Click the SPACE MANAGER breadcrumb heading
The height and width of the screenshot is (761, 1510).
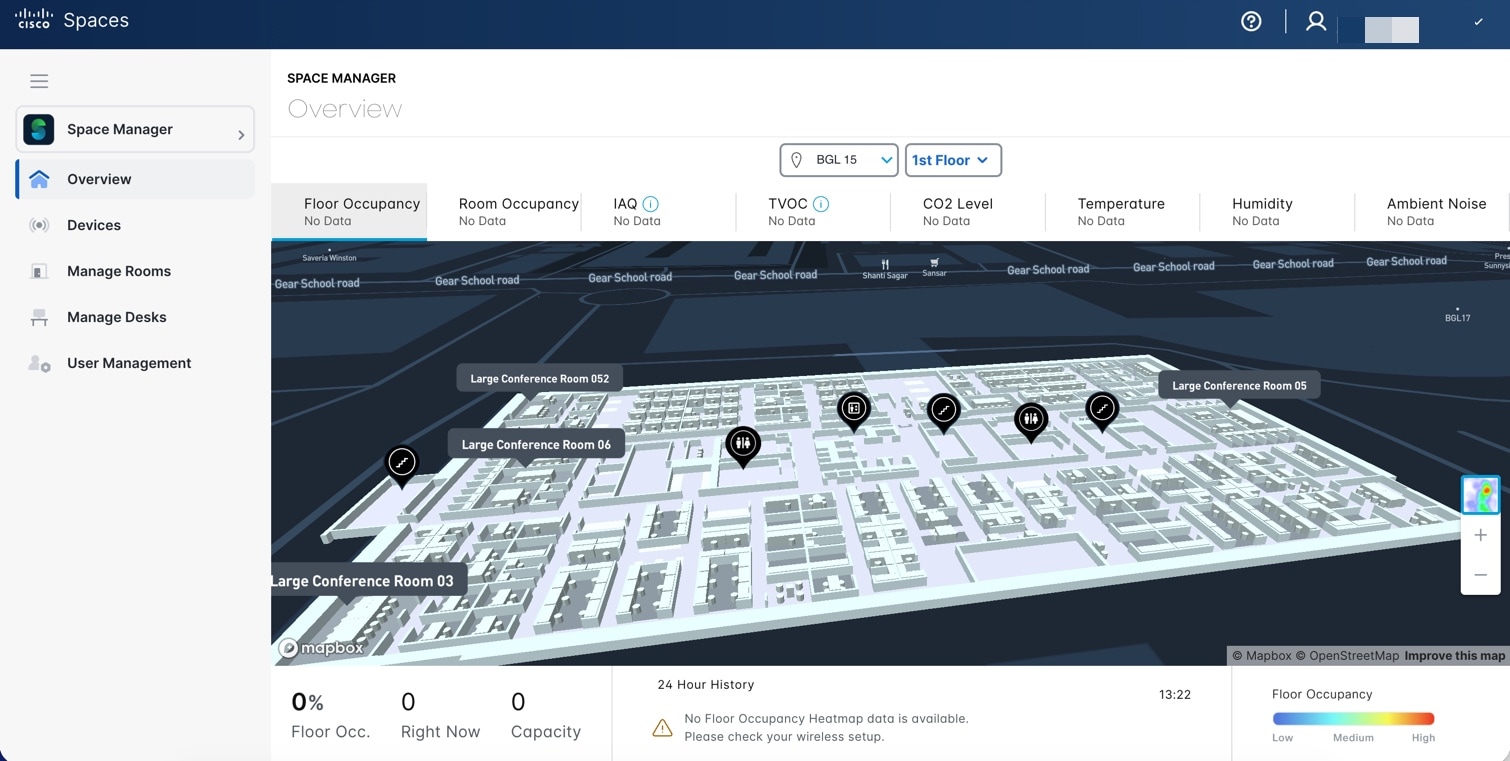coord(342,78)
